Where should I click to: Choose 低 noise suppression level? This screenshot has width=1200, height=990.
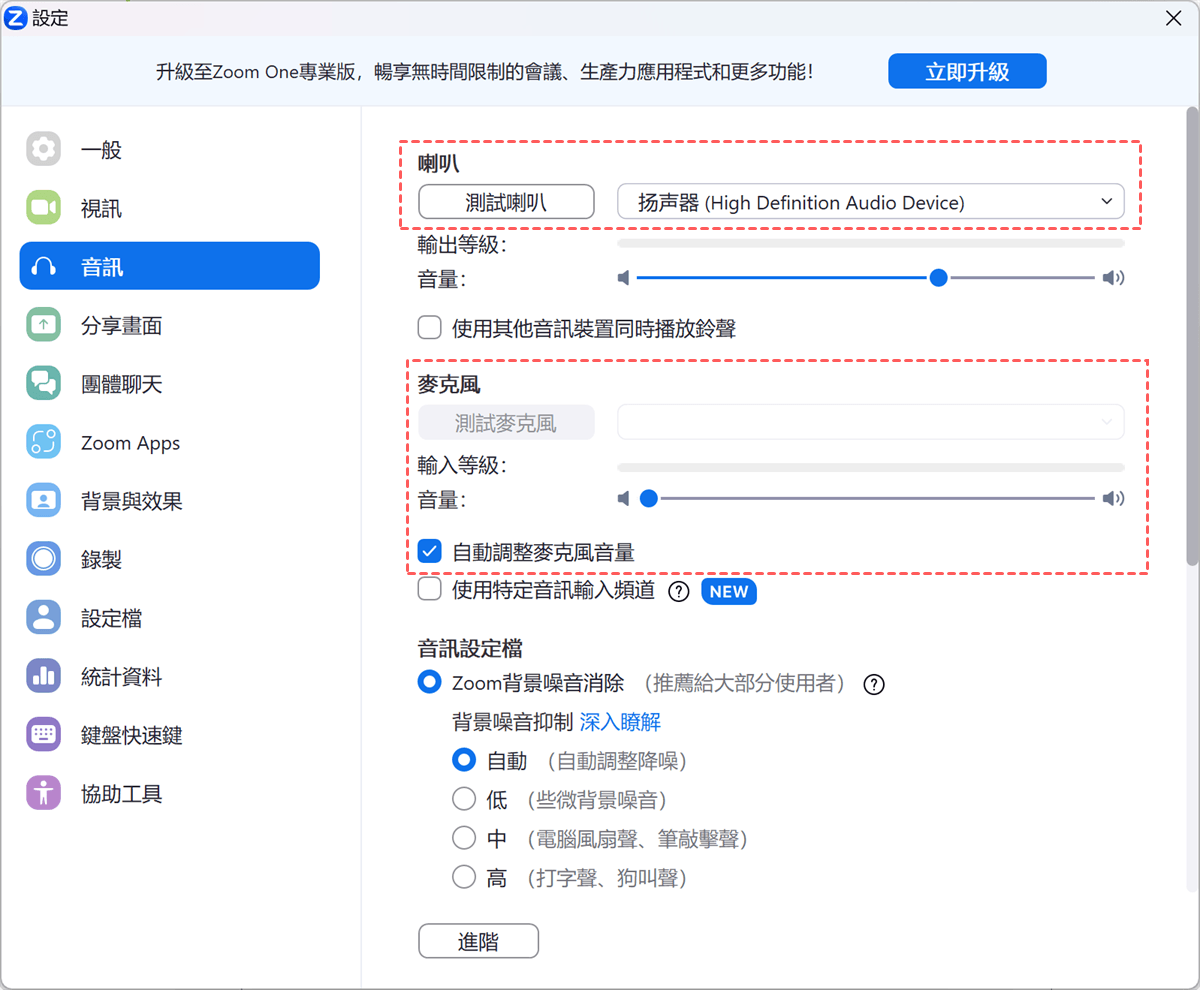pos(464,799)
